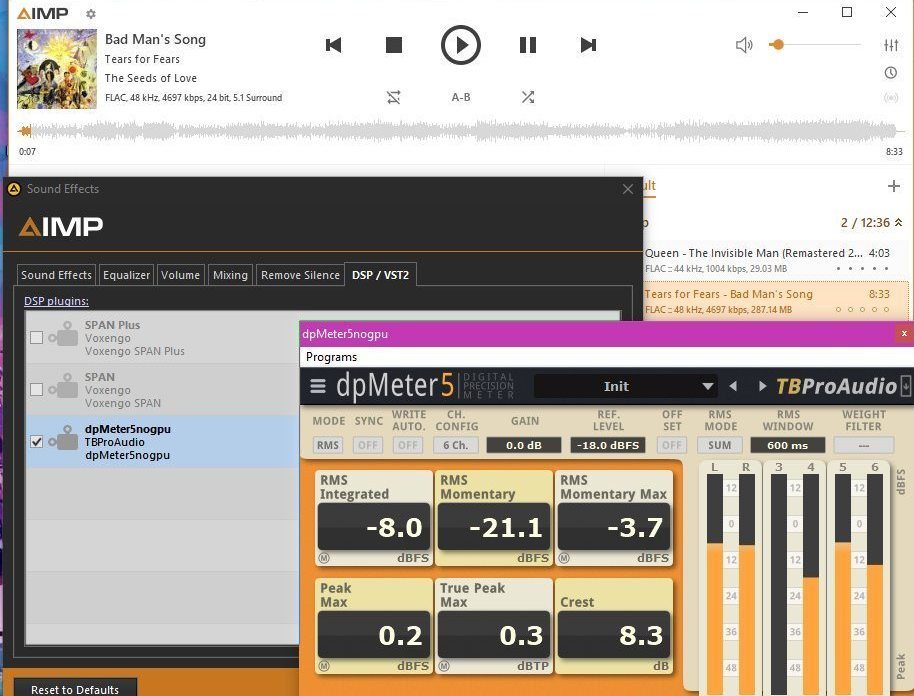
Task: Open the DSP plugins link
Action: click(x=56, y=301)
